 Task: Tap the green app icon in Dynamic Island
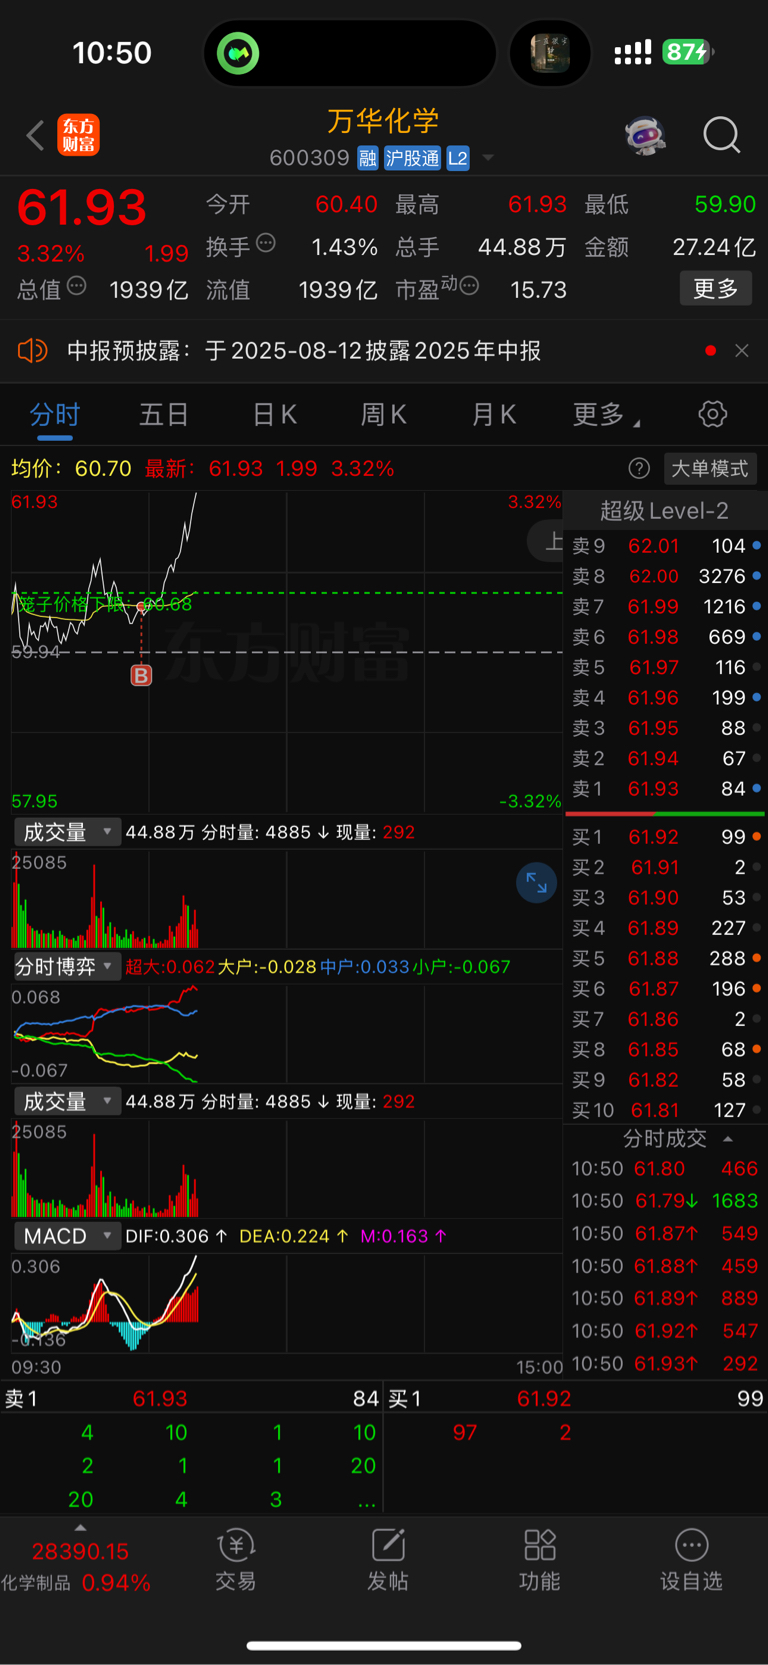238,52
